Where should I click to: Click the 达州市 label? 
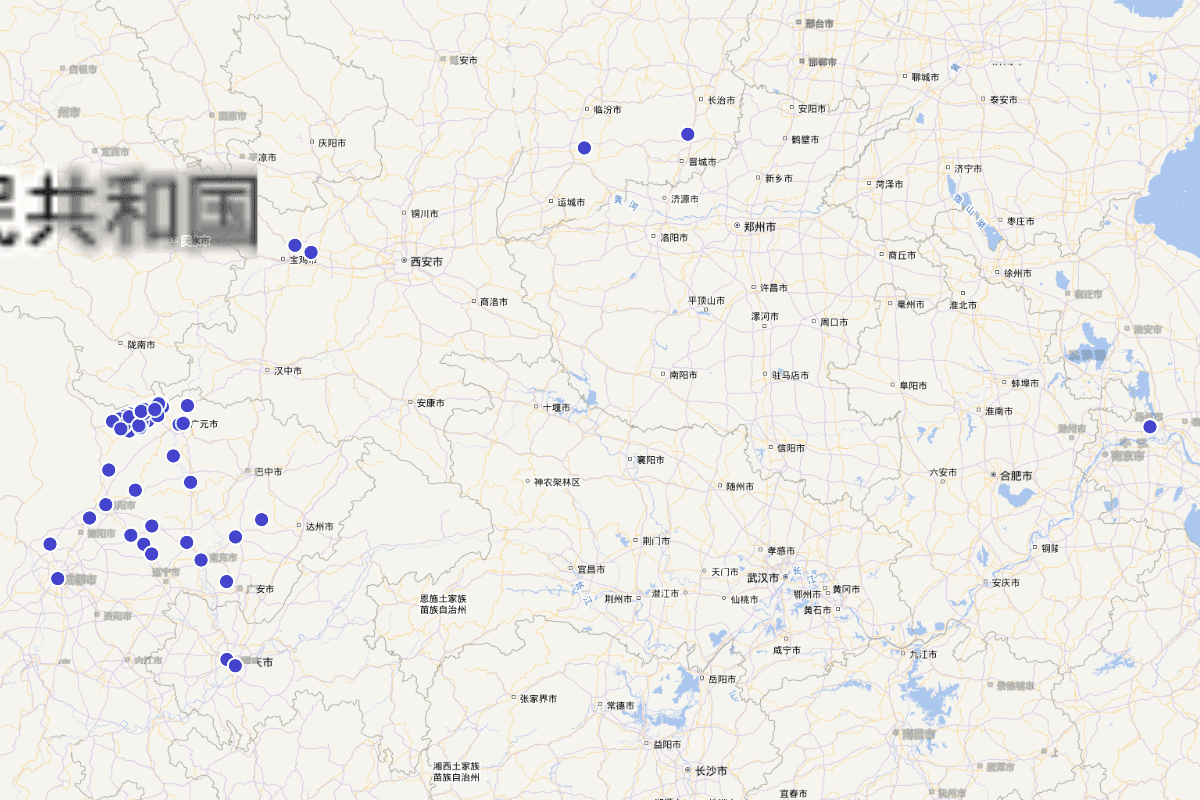point(320,526)
